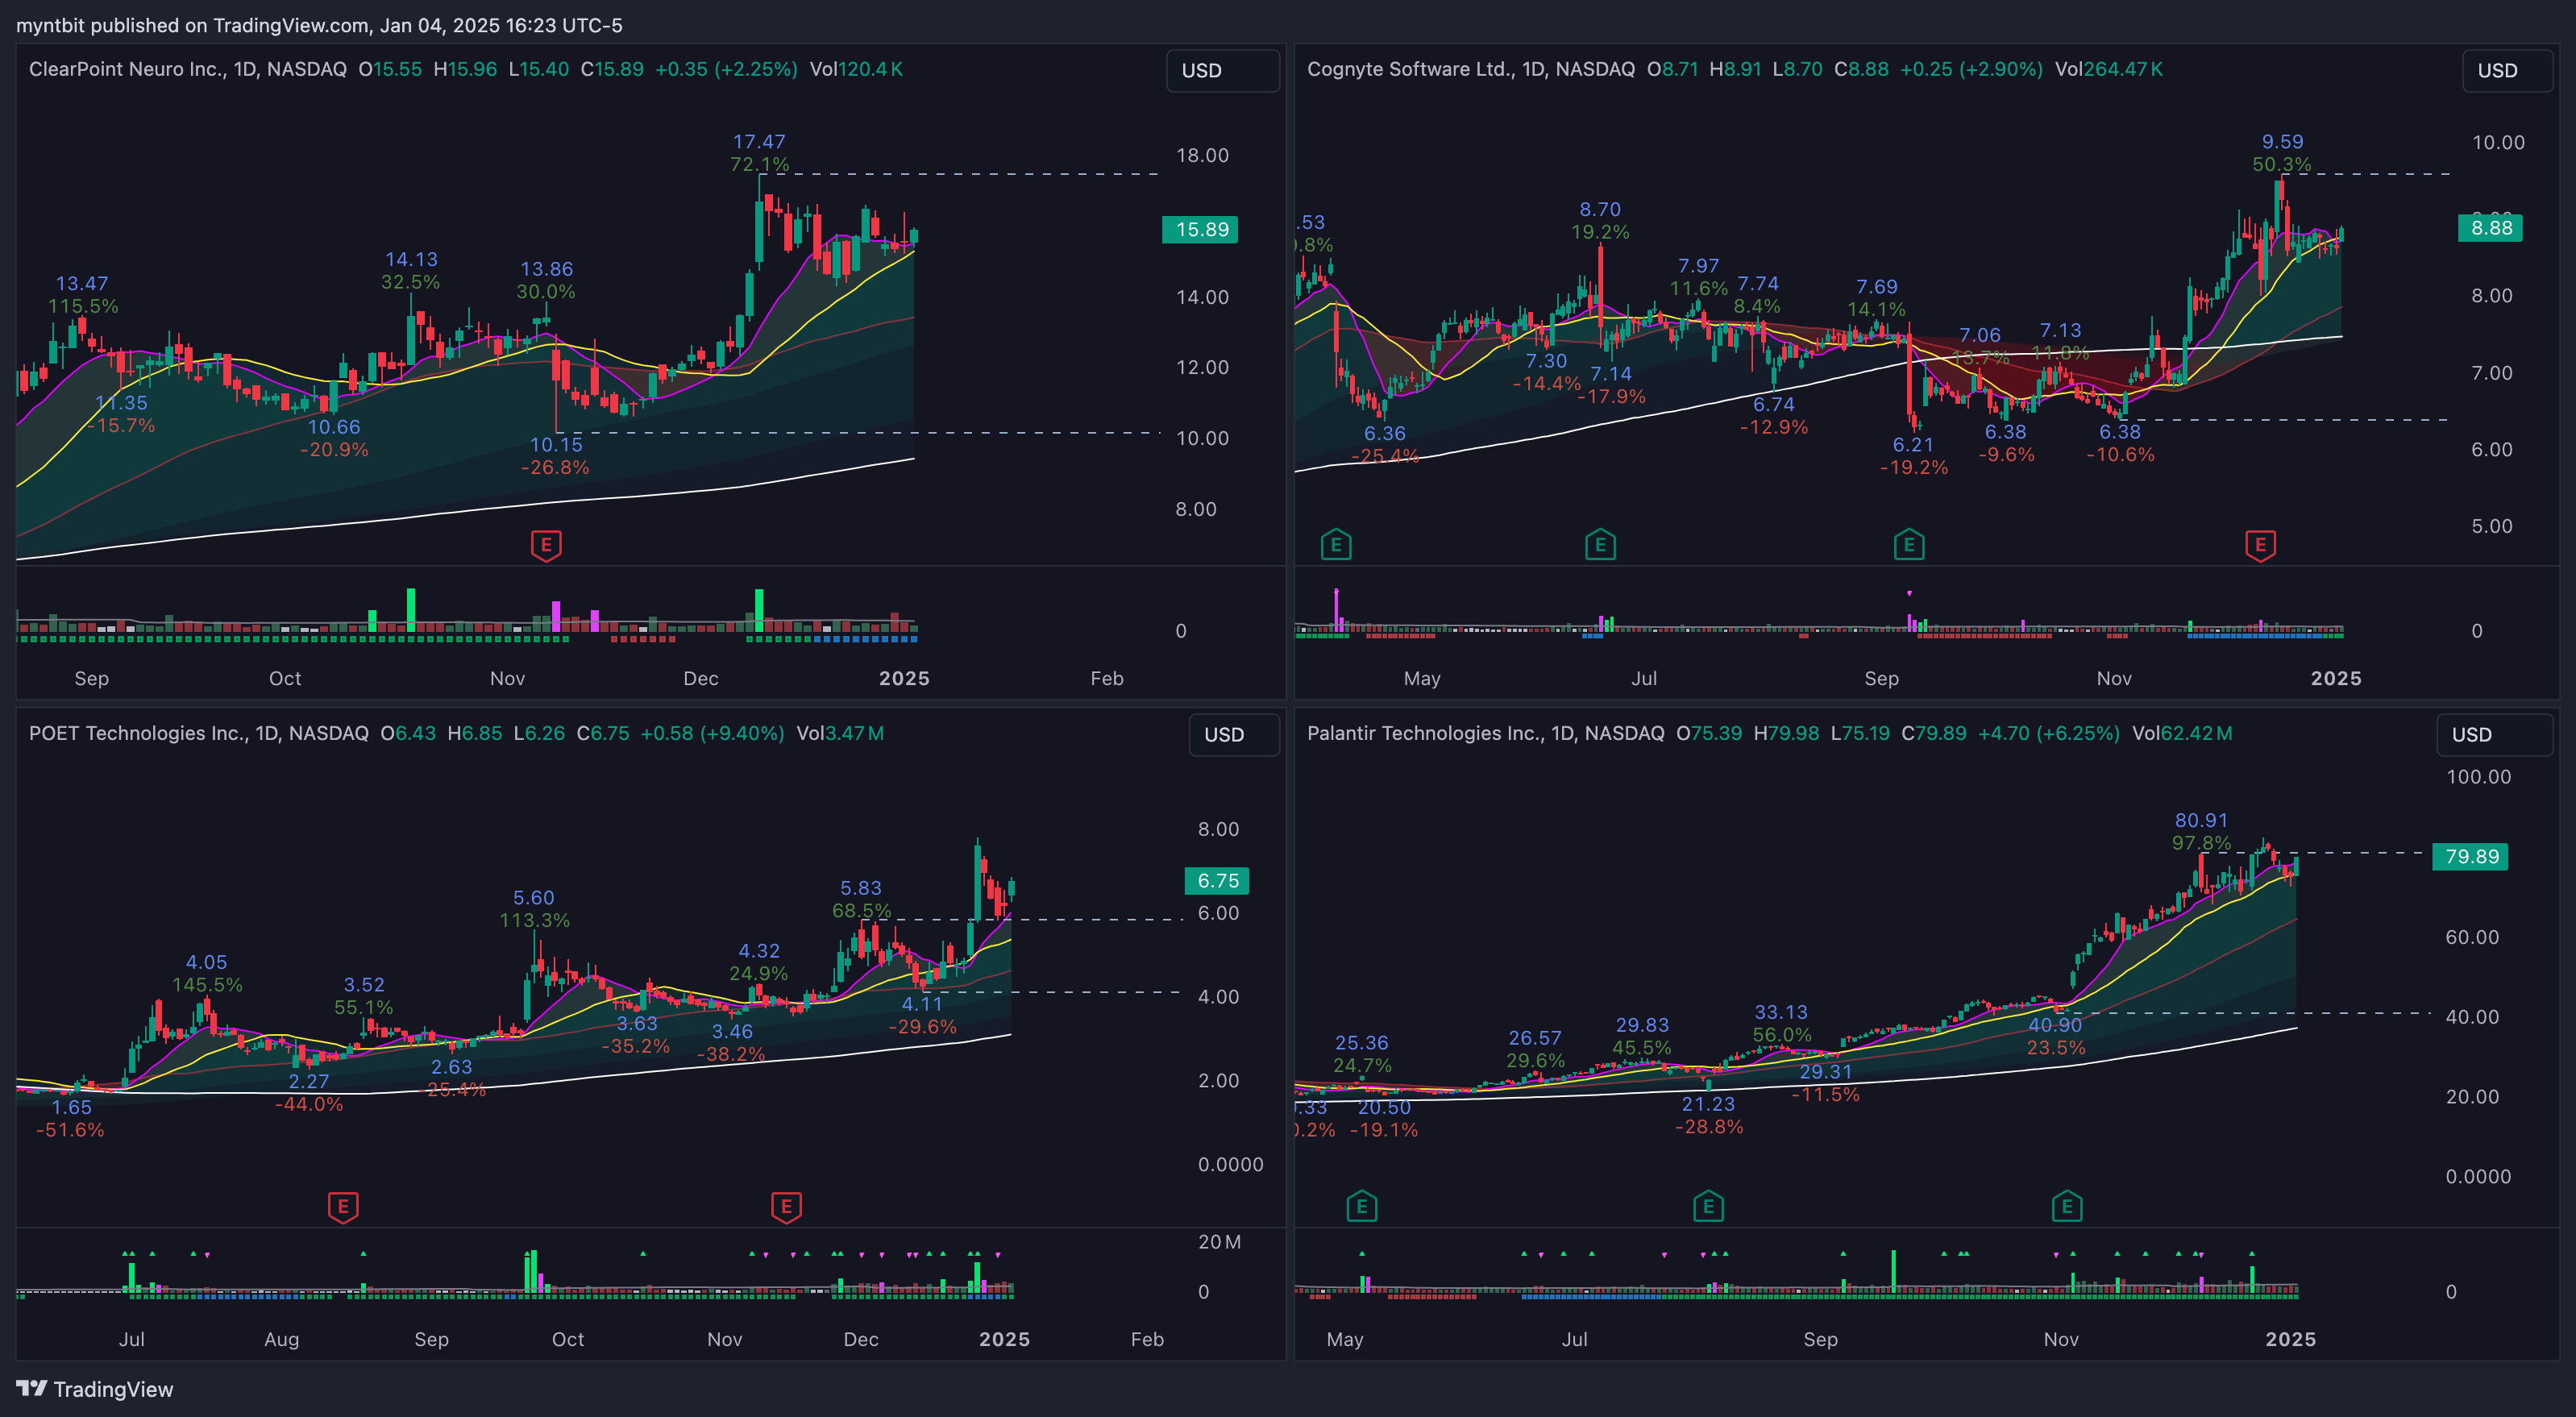Click Palantir low label 21.23
The height and width of the screenshot is (1417, 2576).
click(1708, 1104)
